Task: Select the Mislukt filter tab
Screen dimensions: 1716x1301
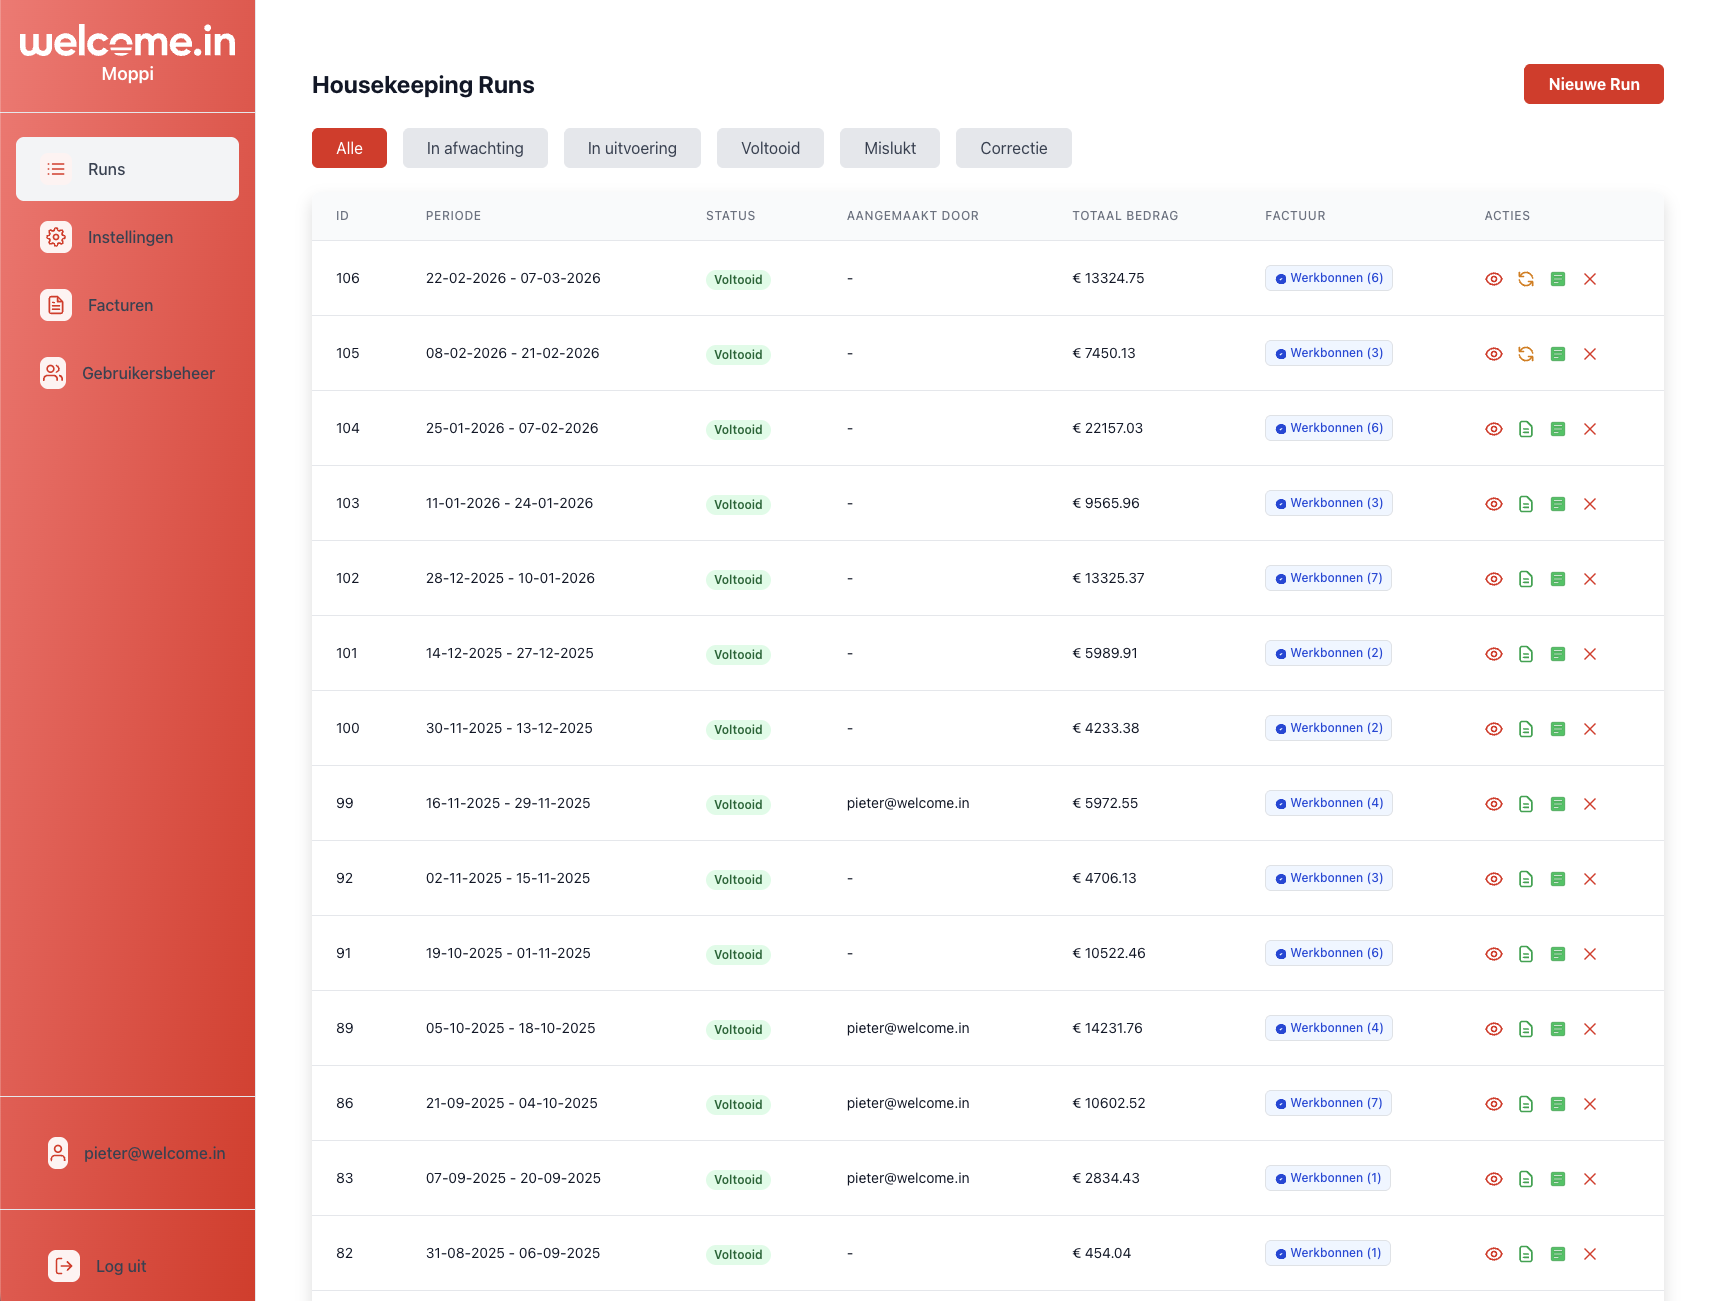Action: pos(889,148)
